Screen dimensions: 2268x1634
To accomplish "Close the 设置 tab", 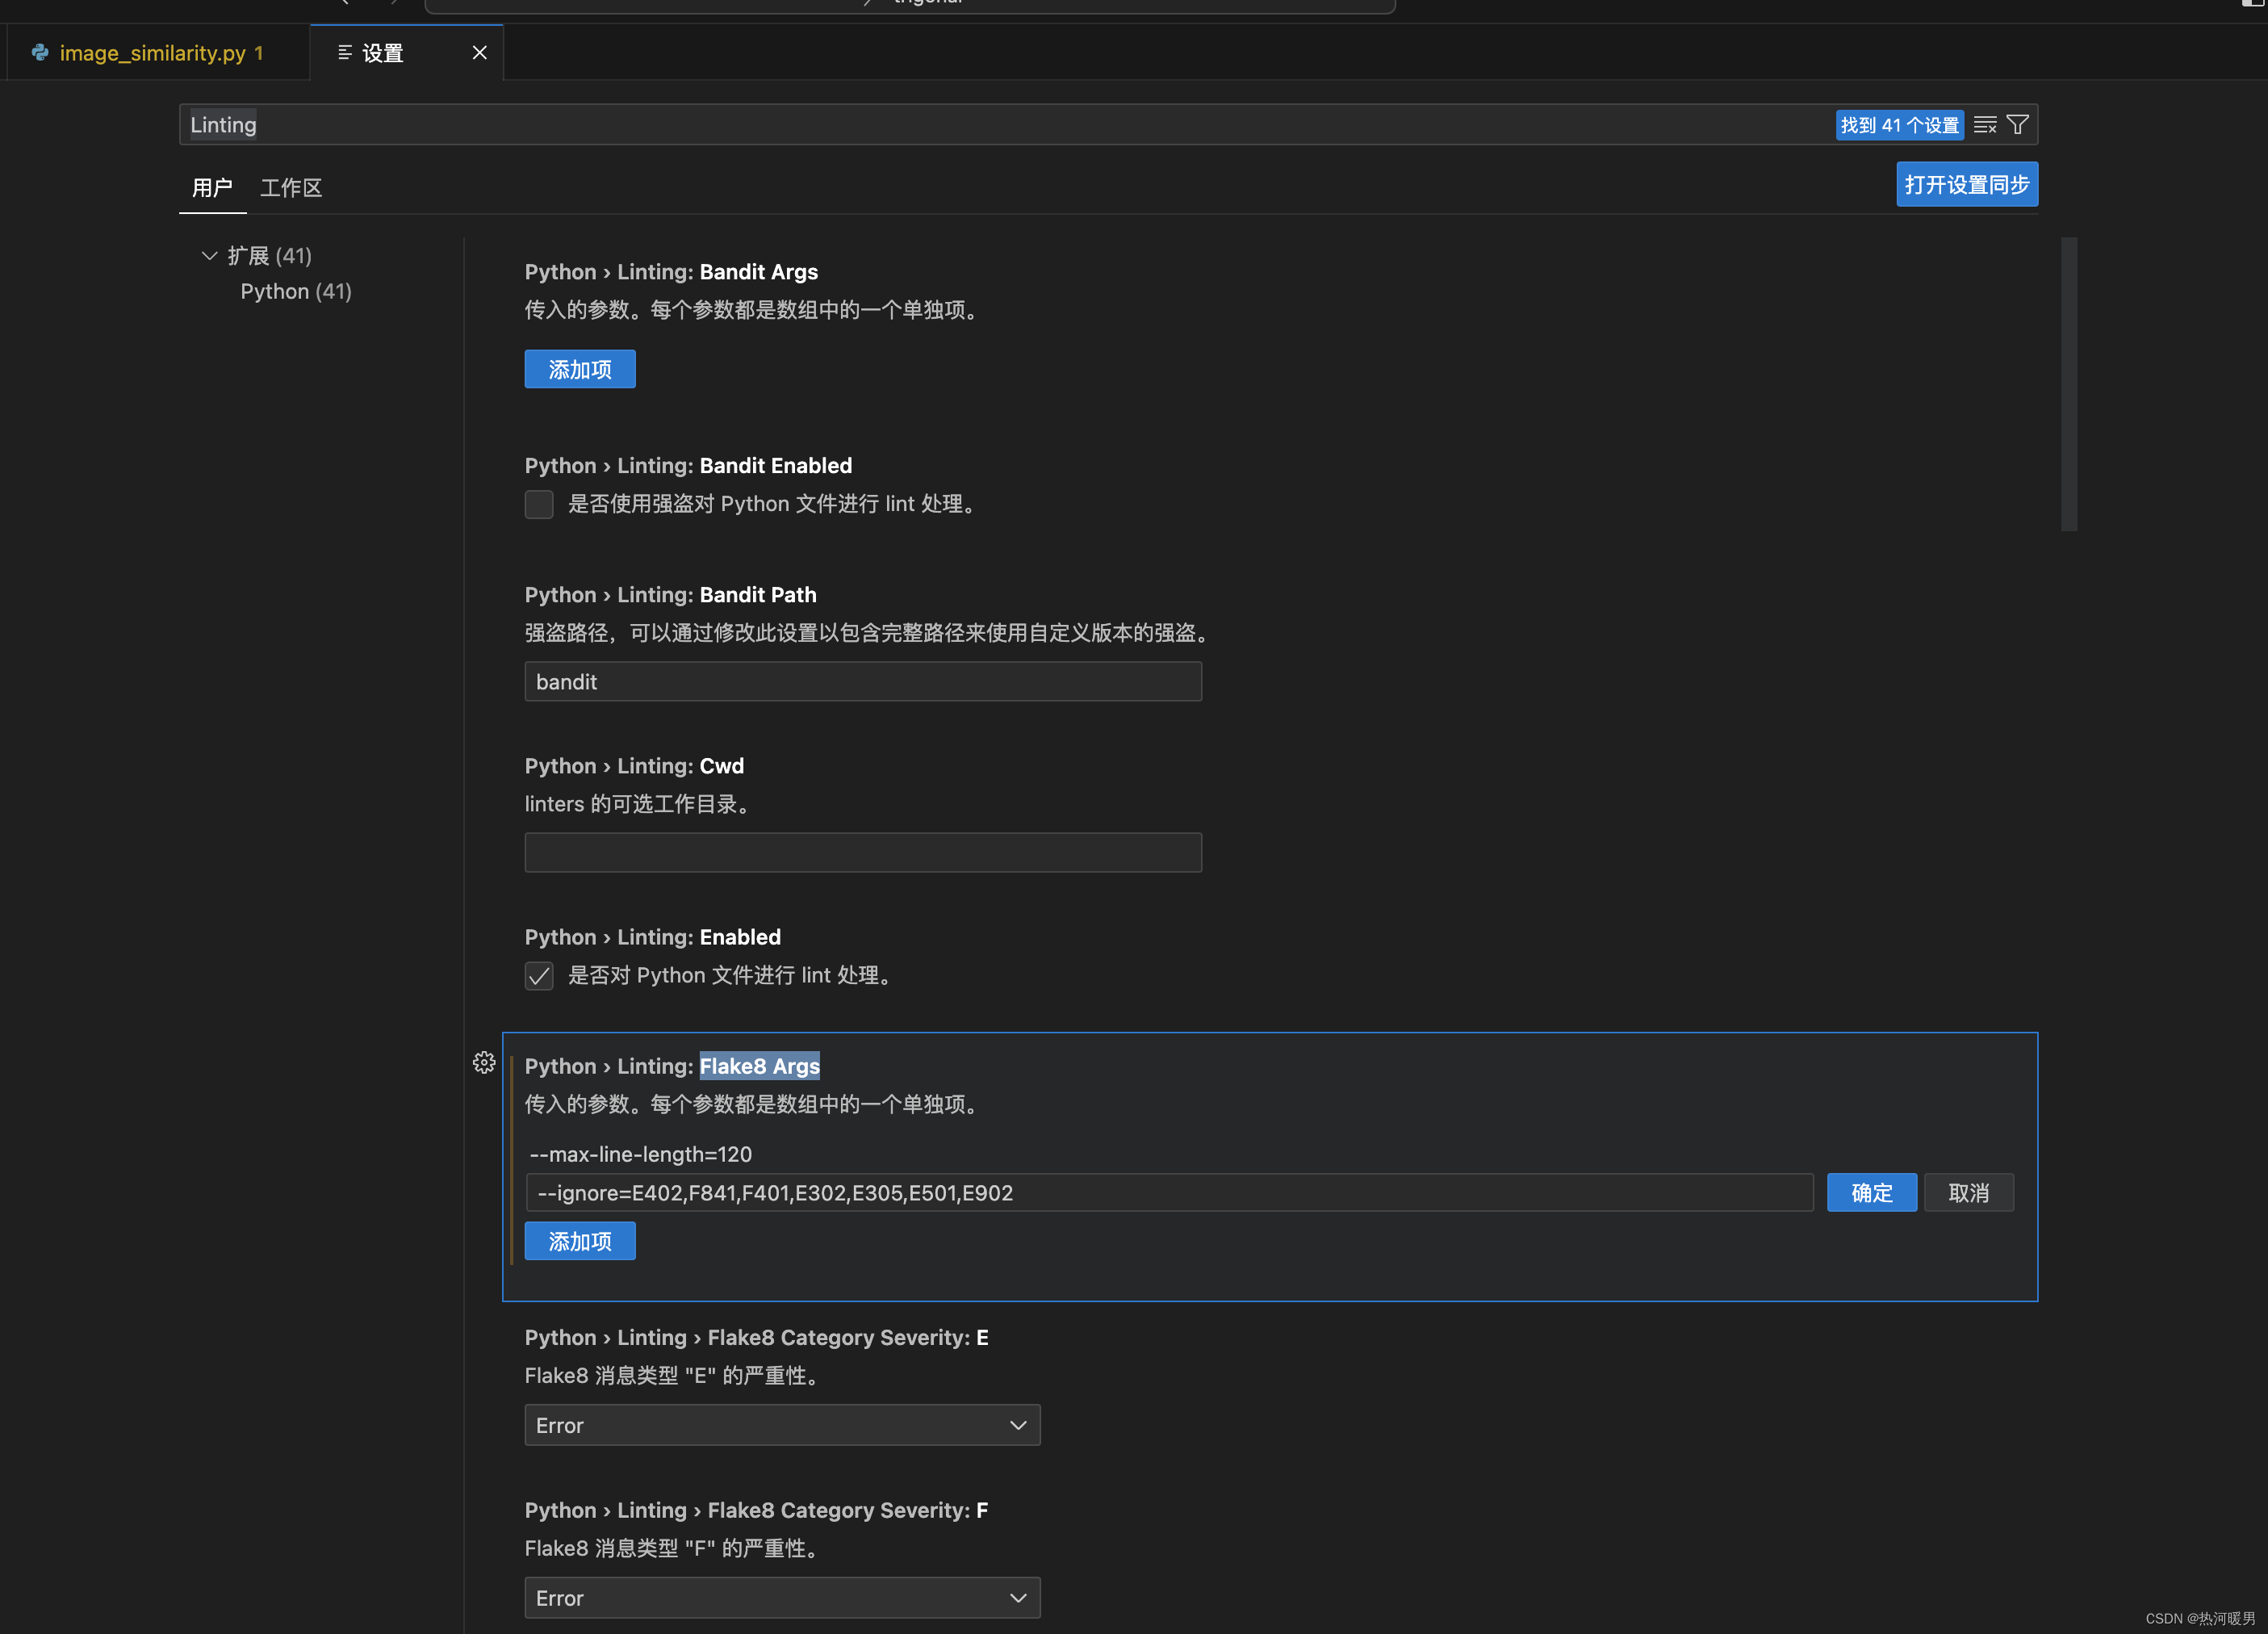I will (480, 53).
